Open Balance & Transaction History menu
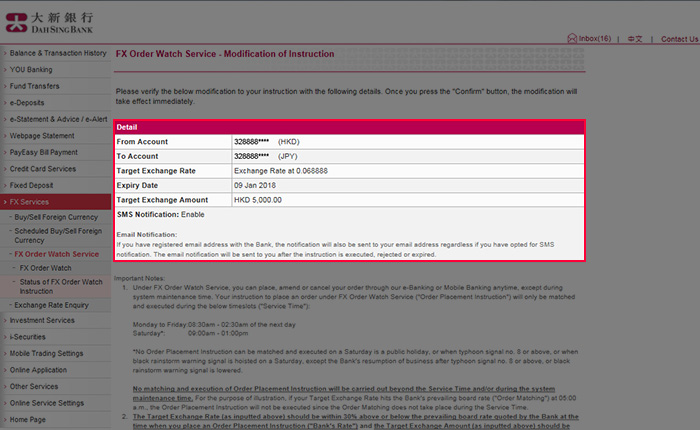Image resolution: width=700 pixels, height=430 pixels. [58, 53]
